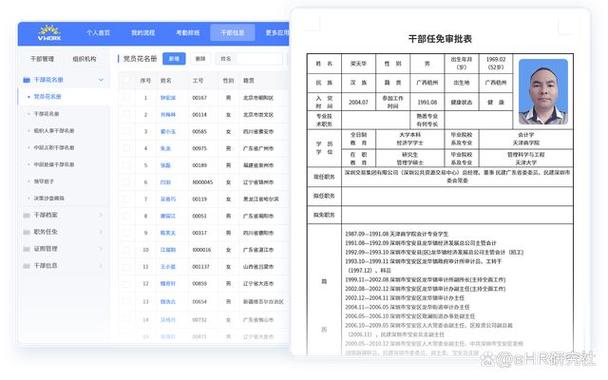
Task: Select 组织人事干部名册 in the sidebar tree
Action: click(x=54, y=131)
